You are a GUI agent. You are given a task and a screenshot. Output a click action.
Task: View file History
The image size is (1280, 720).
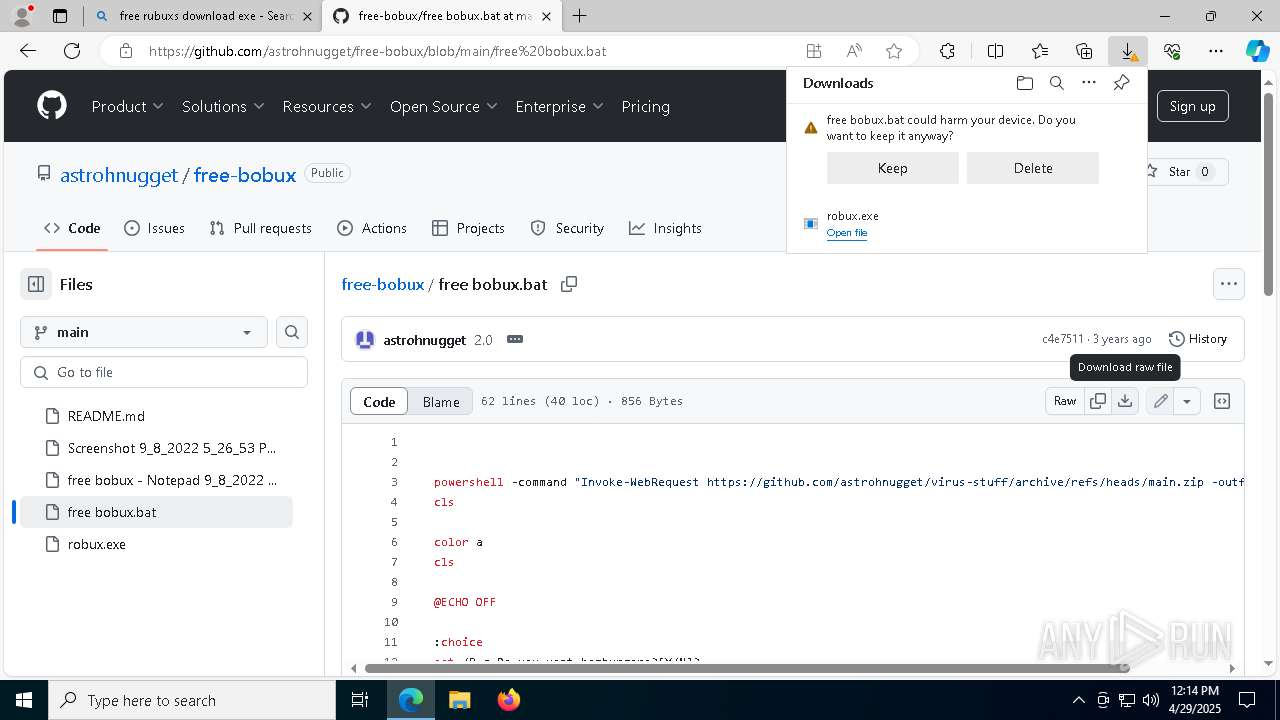click(1198, 339)
